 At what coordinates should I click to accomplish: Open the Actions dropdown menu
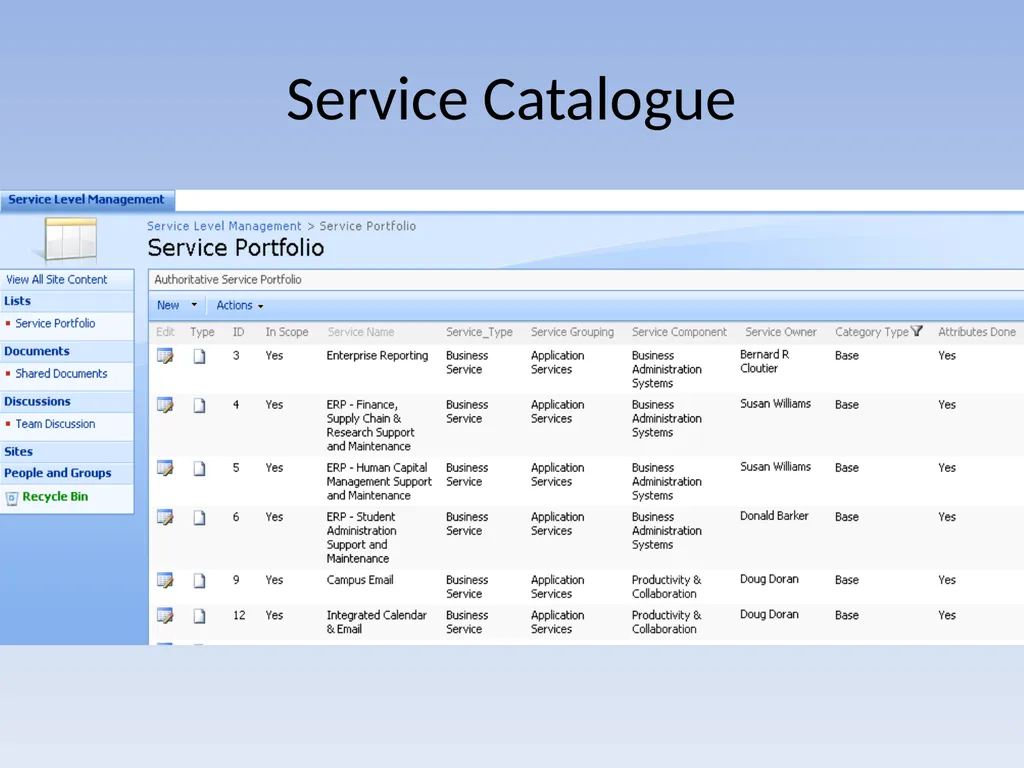point(240,306)
